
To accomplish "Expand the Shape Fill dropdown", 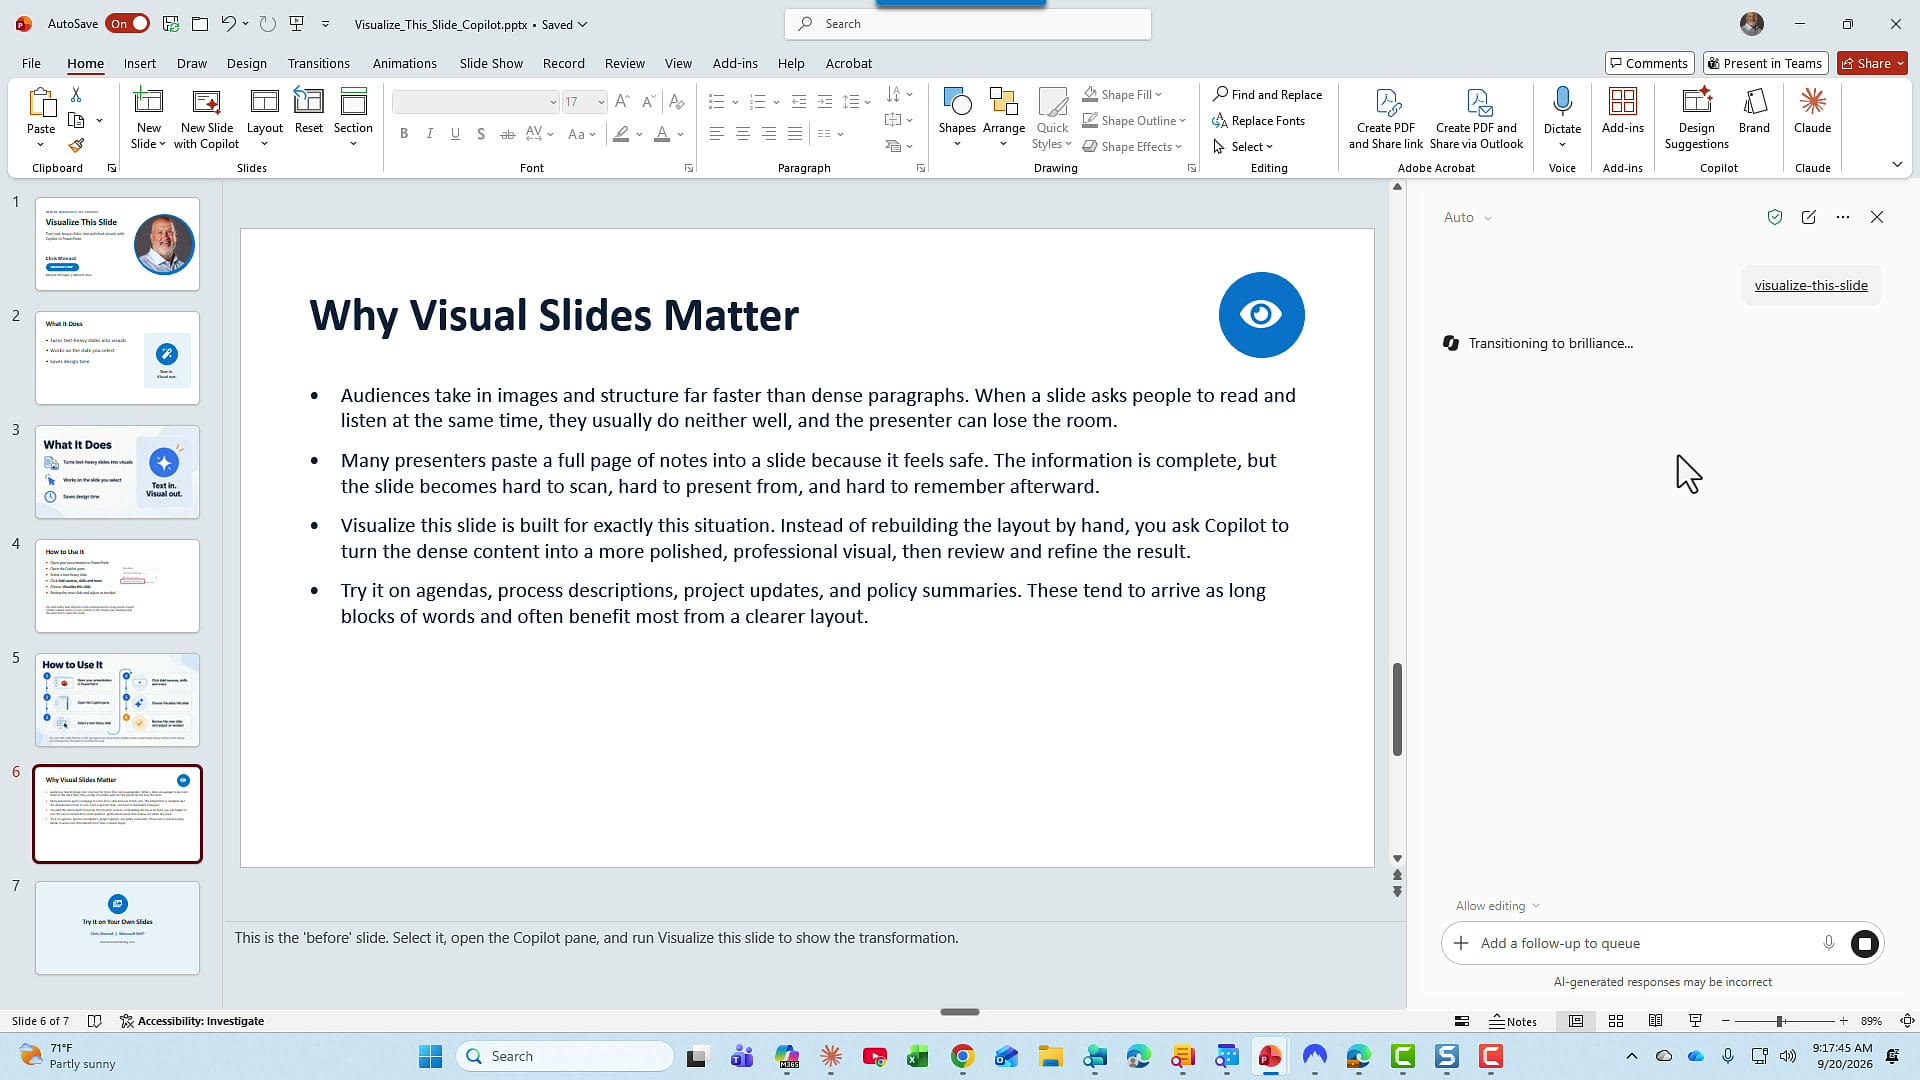I will 1158,95.
